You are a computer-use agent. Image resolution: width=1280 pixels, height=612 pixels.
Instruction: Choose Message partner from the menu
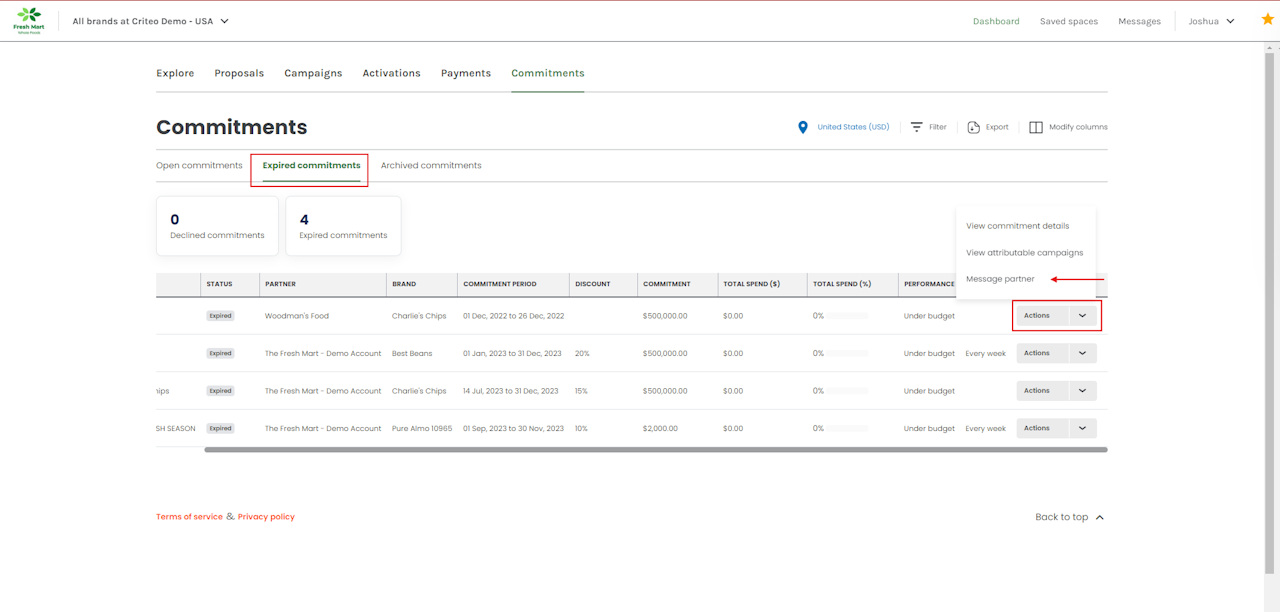tap(1000, 279)
